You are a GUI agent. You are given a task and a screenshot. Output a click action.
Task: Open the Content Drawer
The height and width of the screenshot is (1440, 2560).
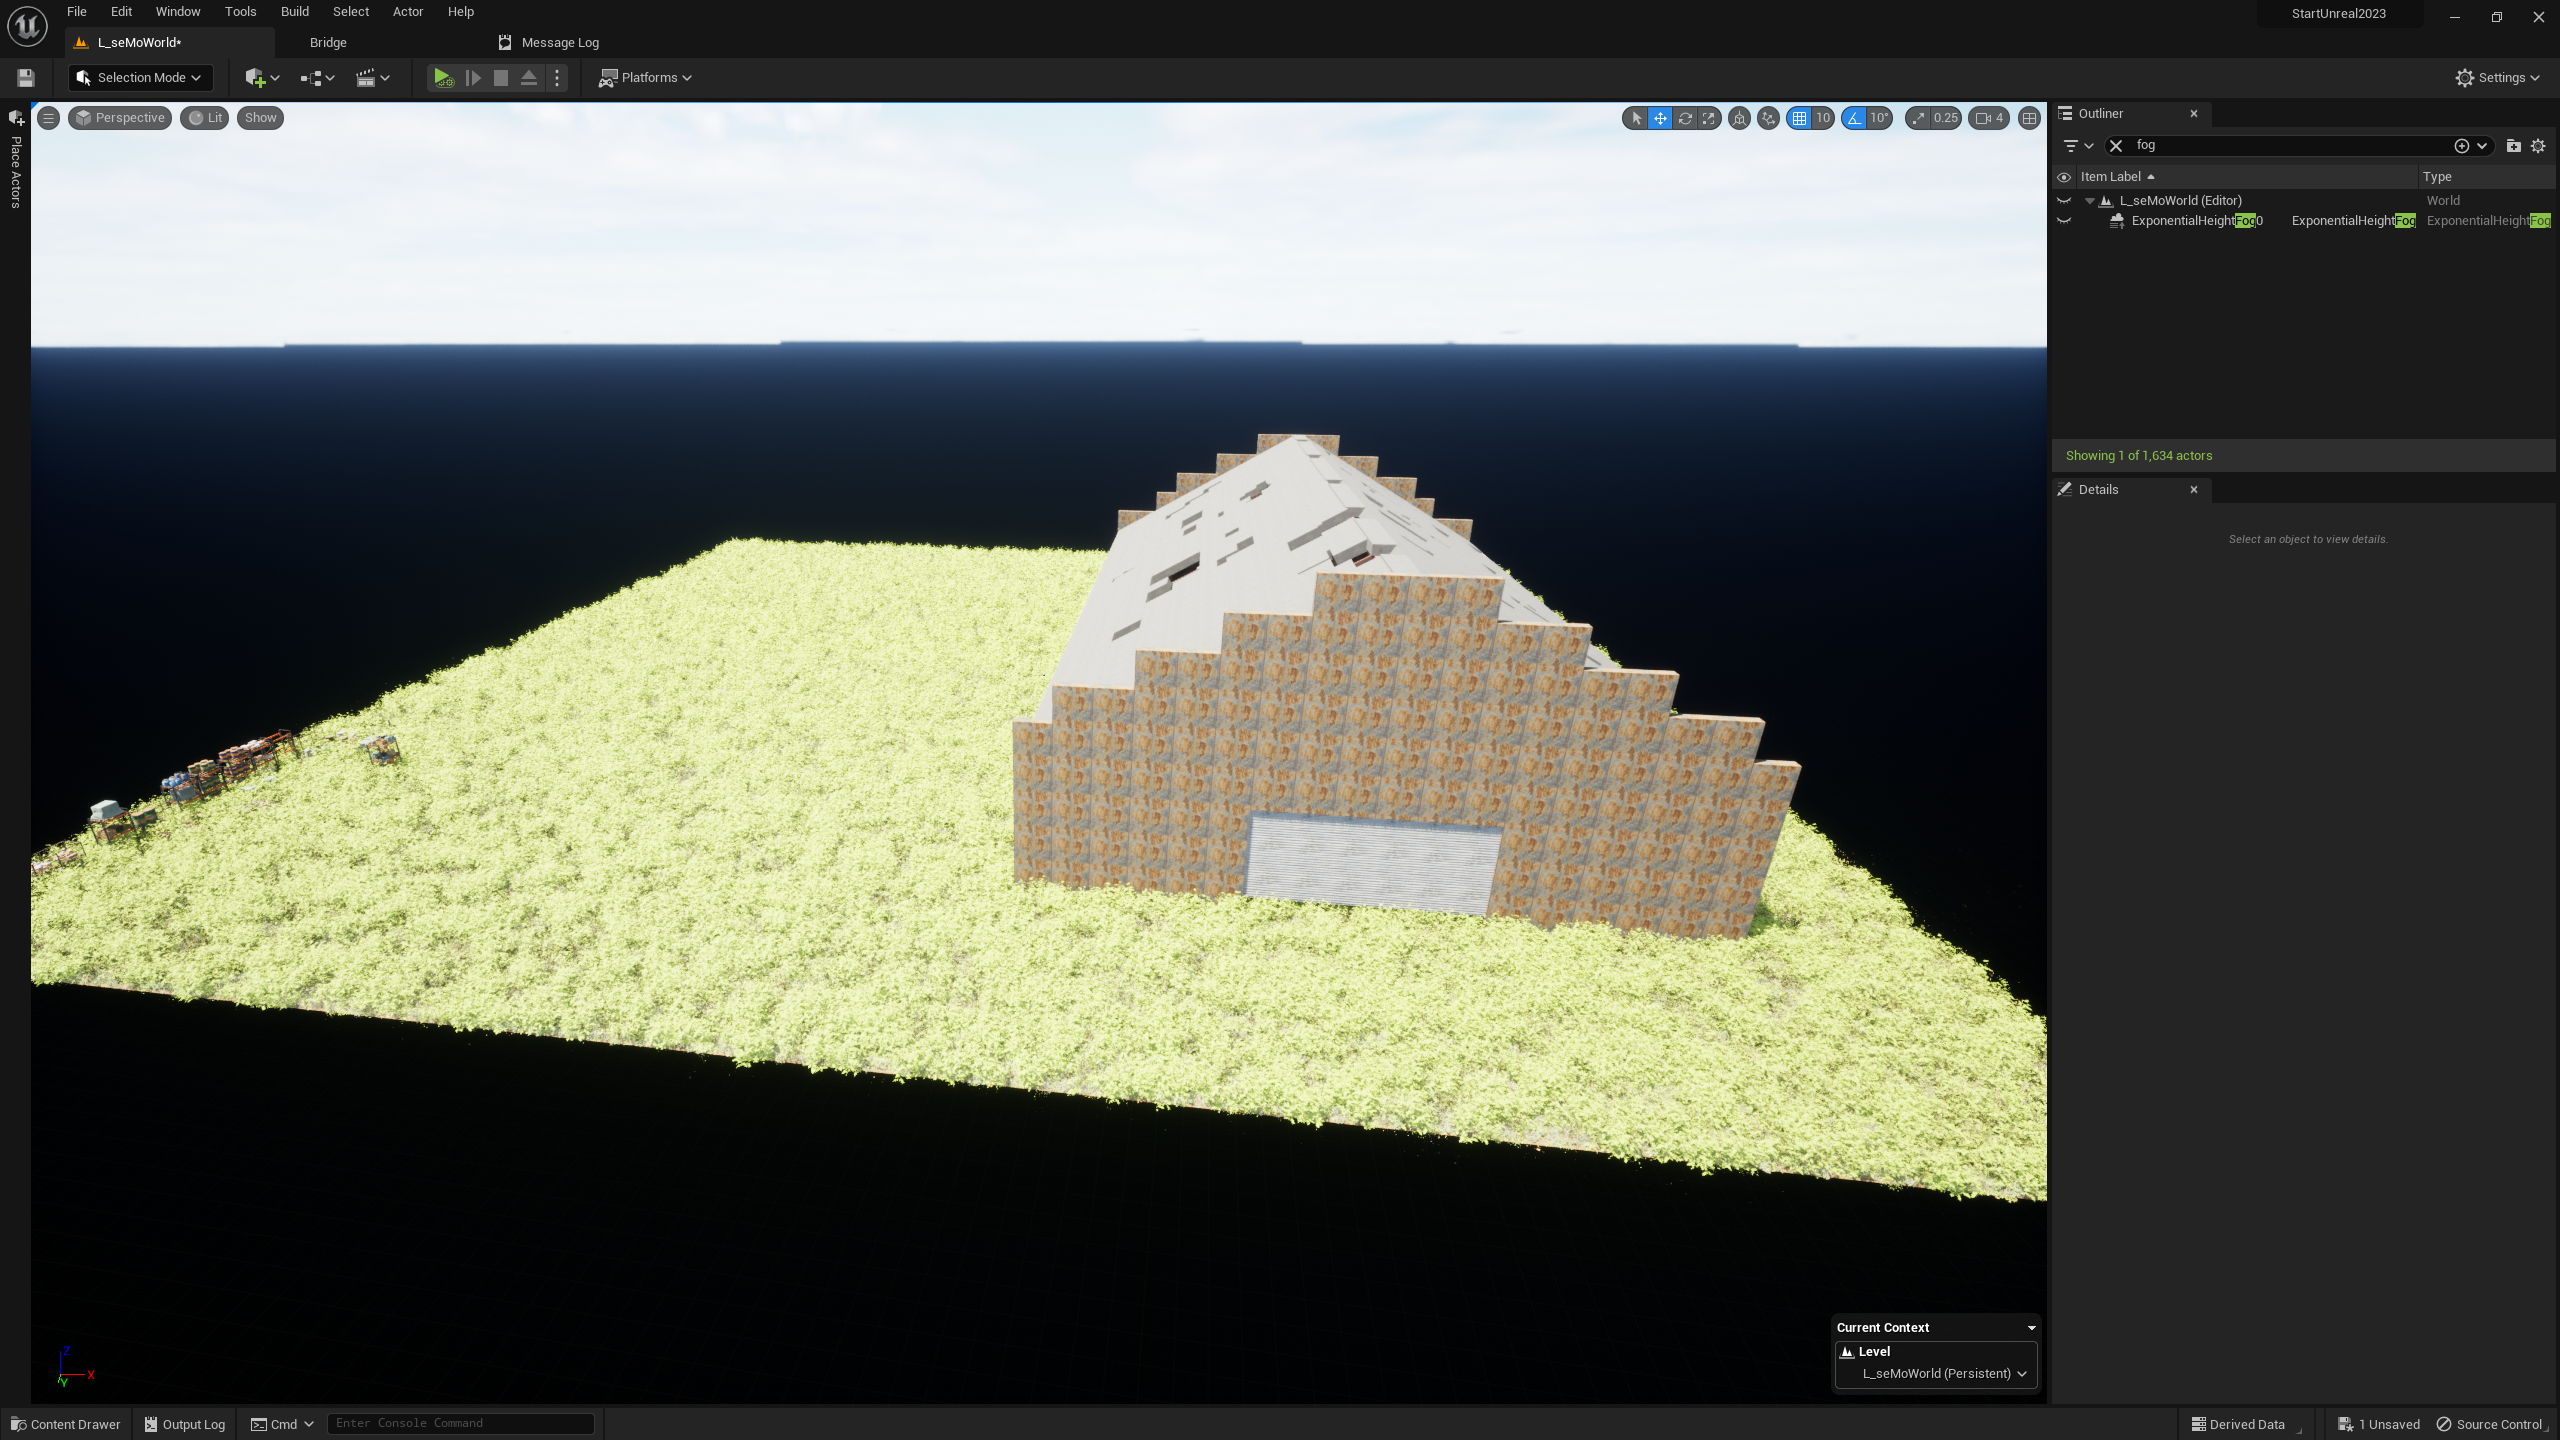pos(66,1424)
